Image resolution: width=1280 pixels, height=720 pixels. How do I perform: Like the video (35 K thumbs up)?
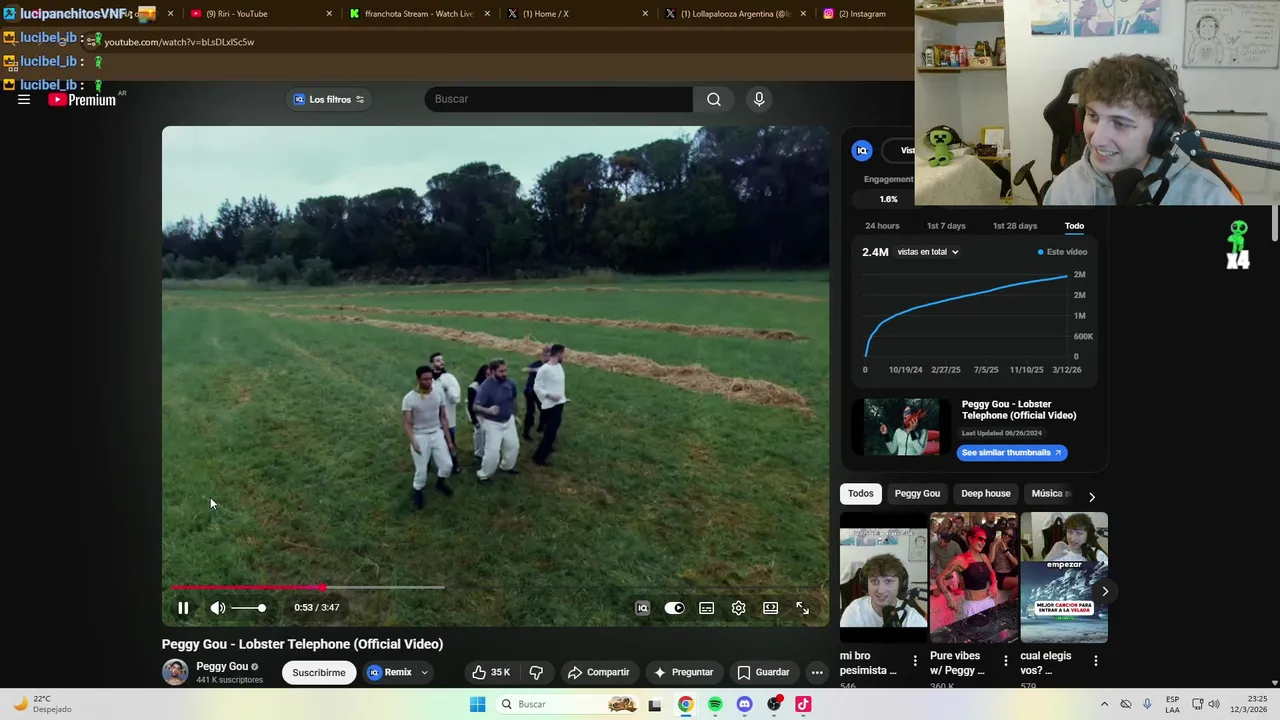point(492,672)
